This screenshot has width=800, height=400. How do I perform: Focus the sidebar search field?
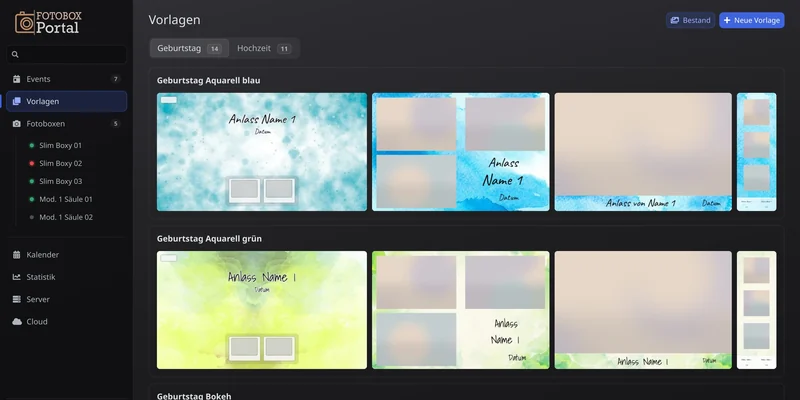66,54
